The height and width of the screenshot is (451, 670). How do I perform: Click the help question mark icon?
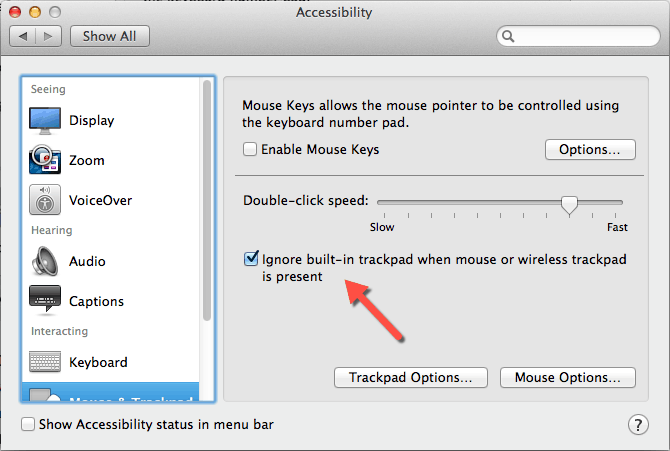pos(638,424)
